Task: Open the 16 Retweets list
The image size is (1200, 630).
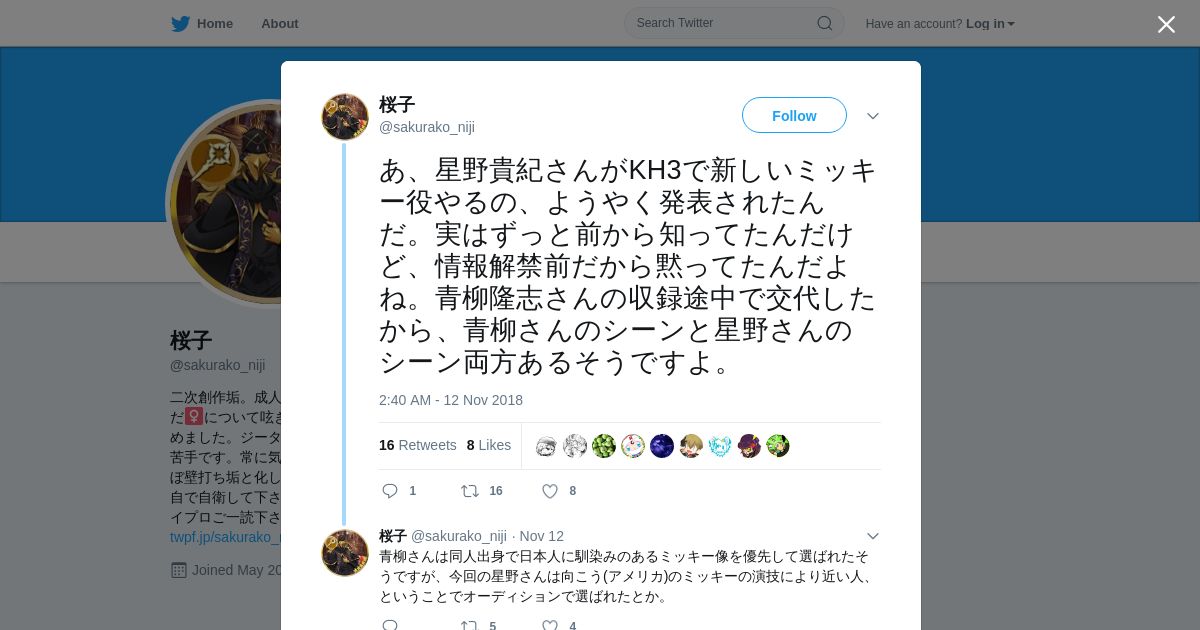Action: click(417, 445)
